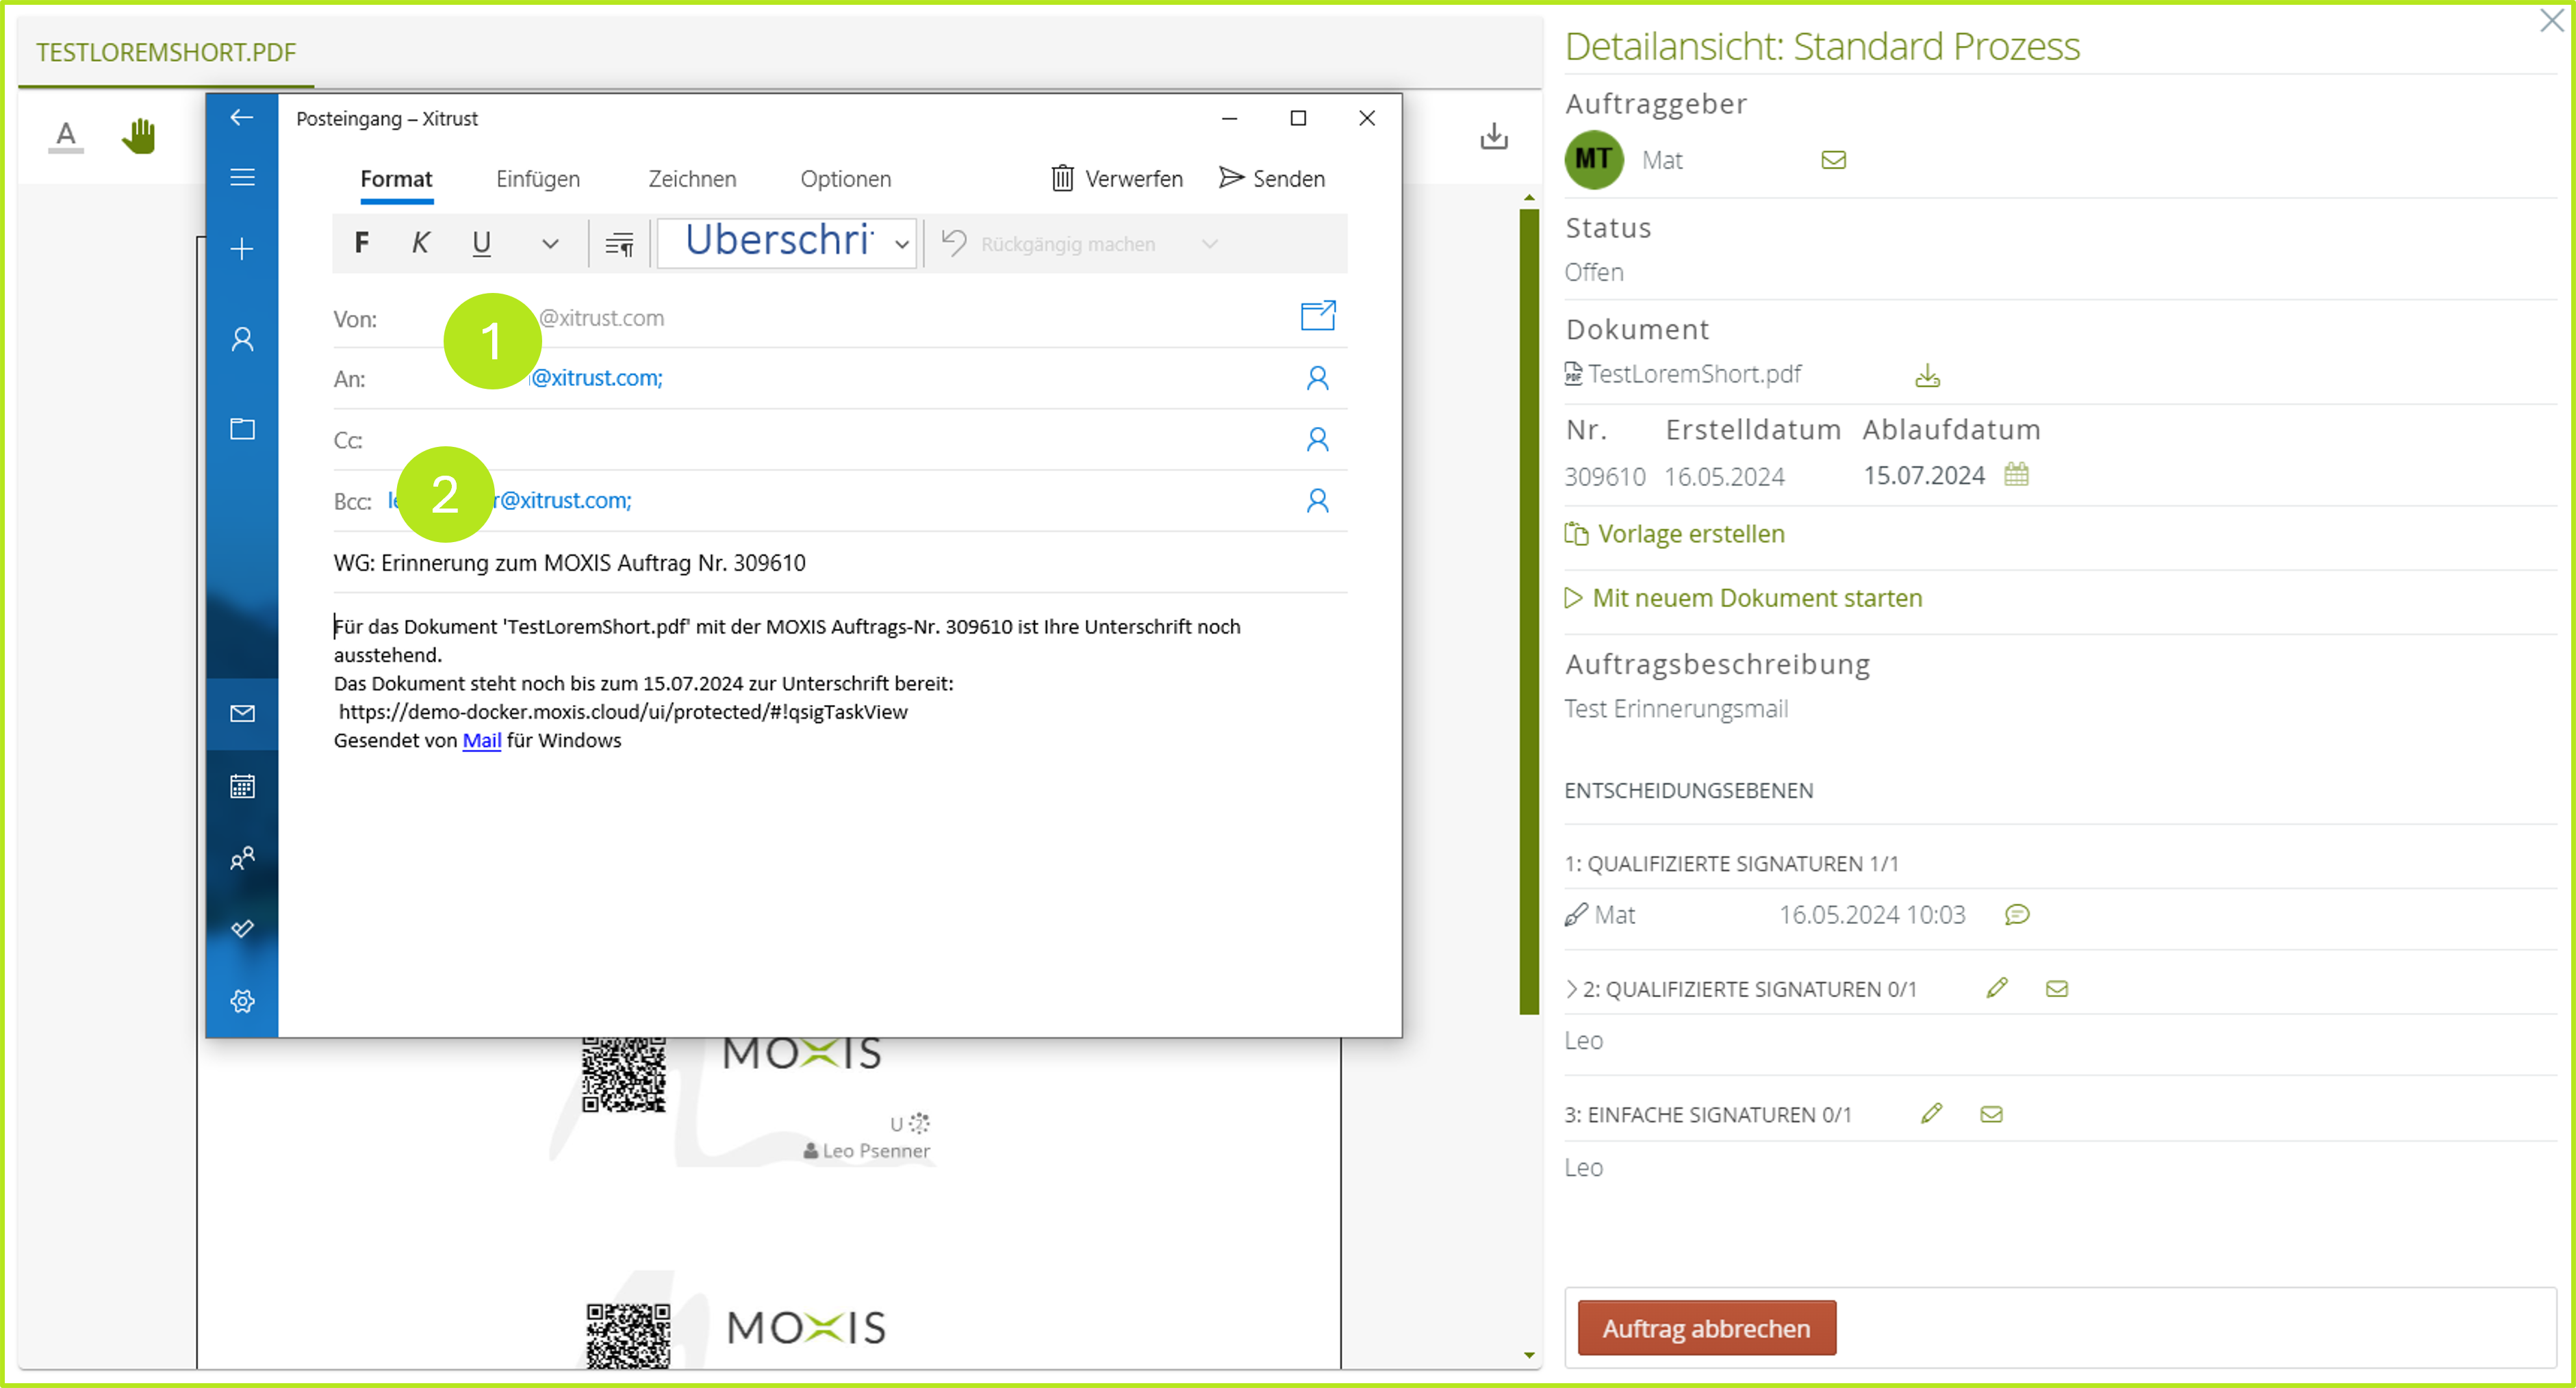Send email to Auftraggeber Mat
Image resolution: width=2576 pixels, height=1388 pixels.
1833,160
